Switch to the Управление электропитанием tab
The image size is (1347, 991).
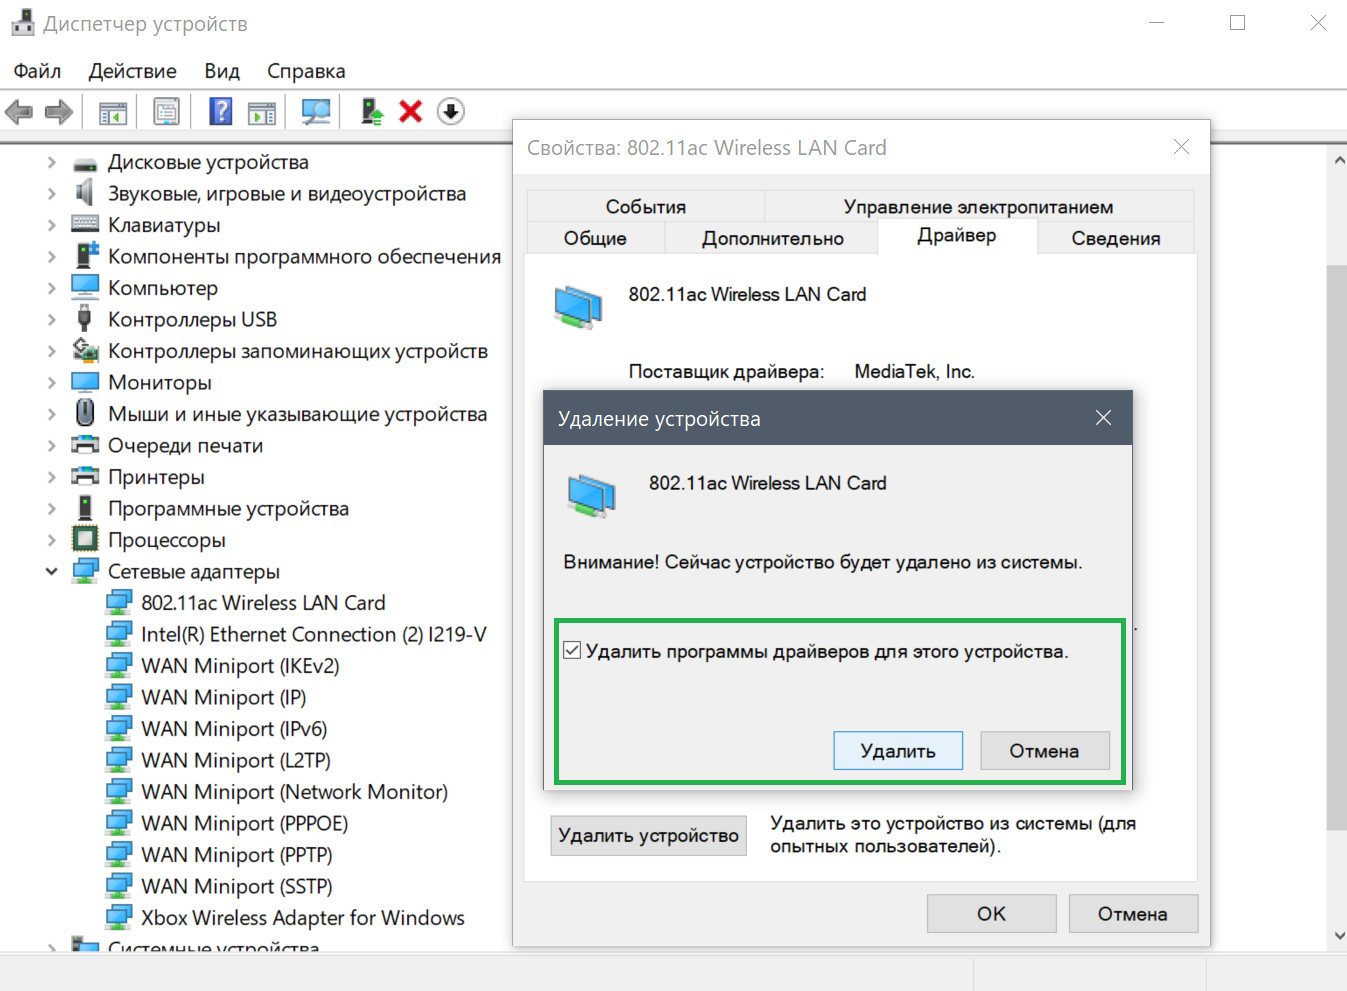[978, 206]
